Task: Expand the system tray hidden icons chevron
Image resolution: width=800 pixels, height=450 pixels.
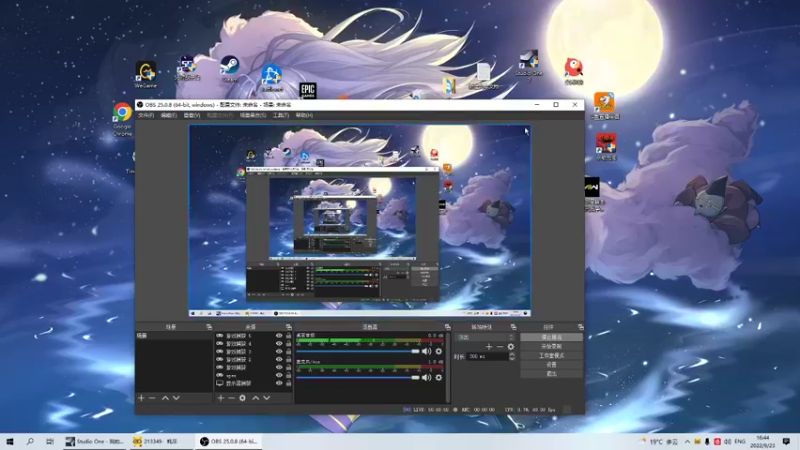Action: pyautogui.click(x=687, y=442)
